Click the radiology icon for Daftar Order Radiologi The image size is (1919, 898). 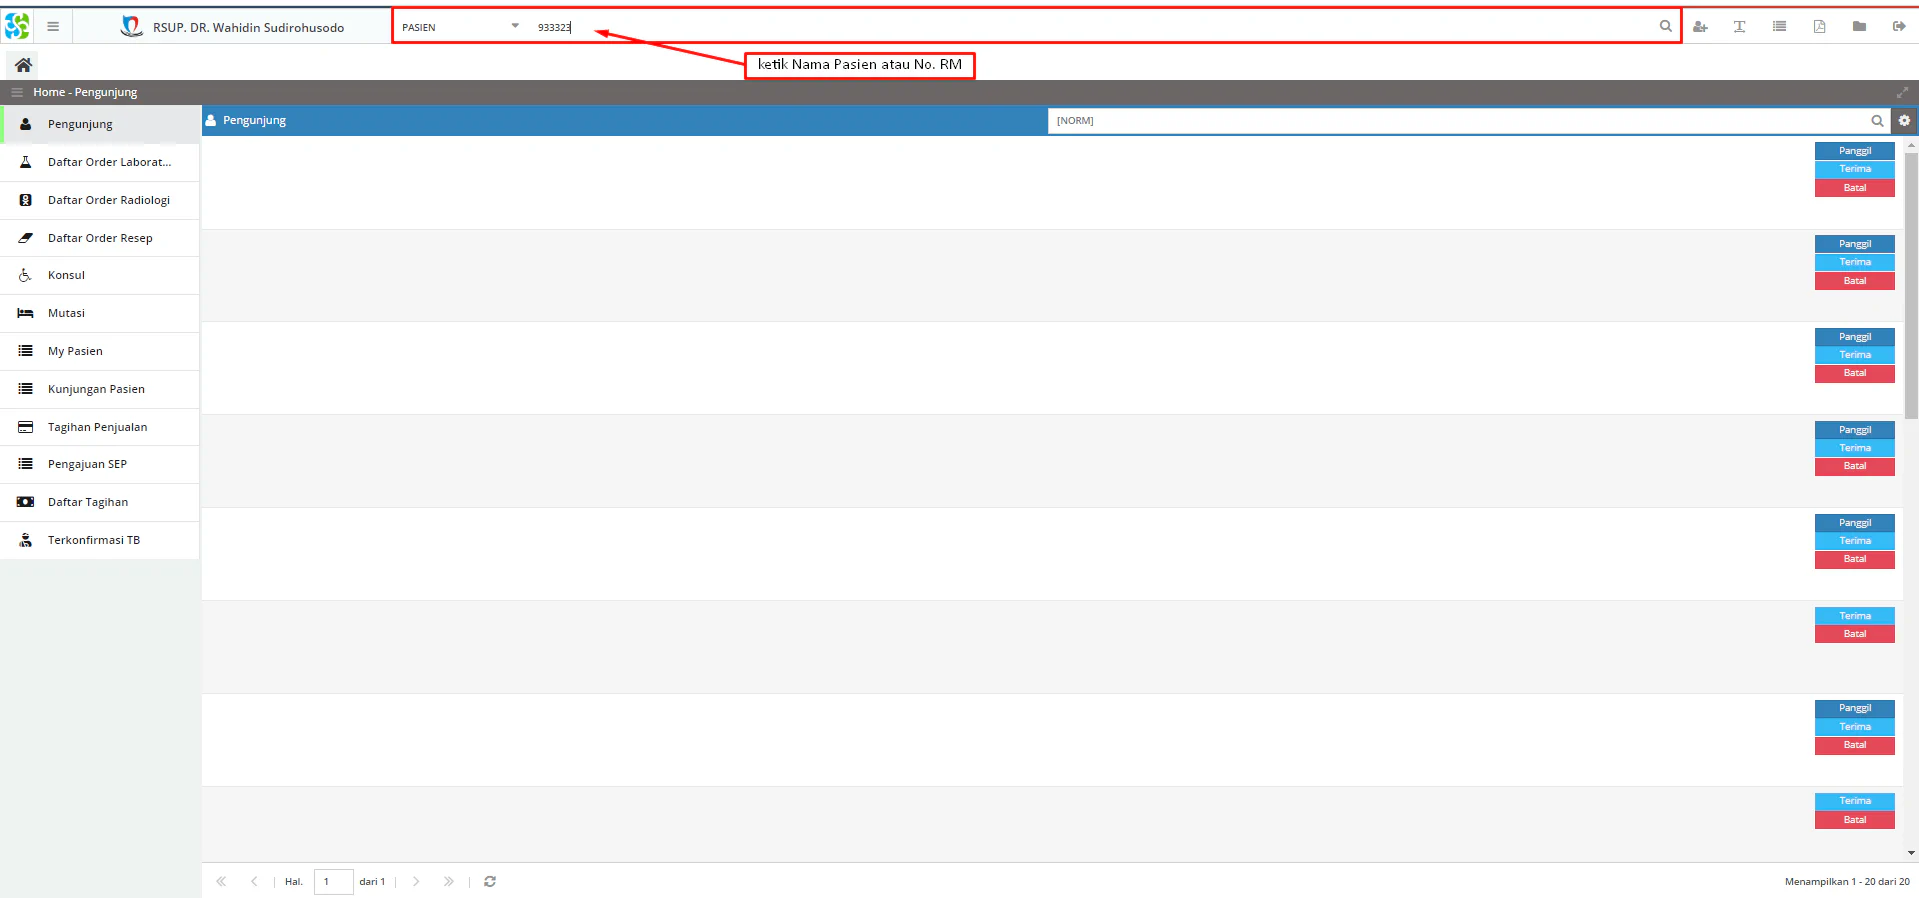tap(26, 200)
